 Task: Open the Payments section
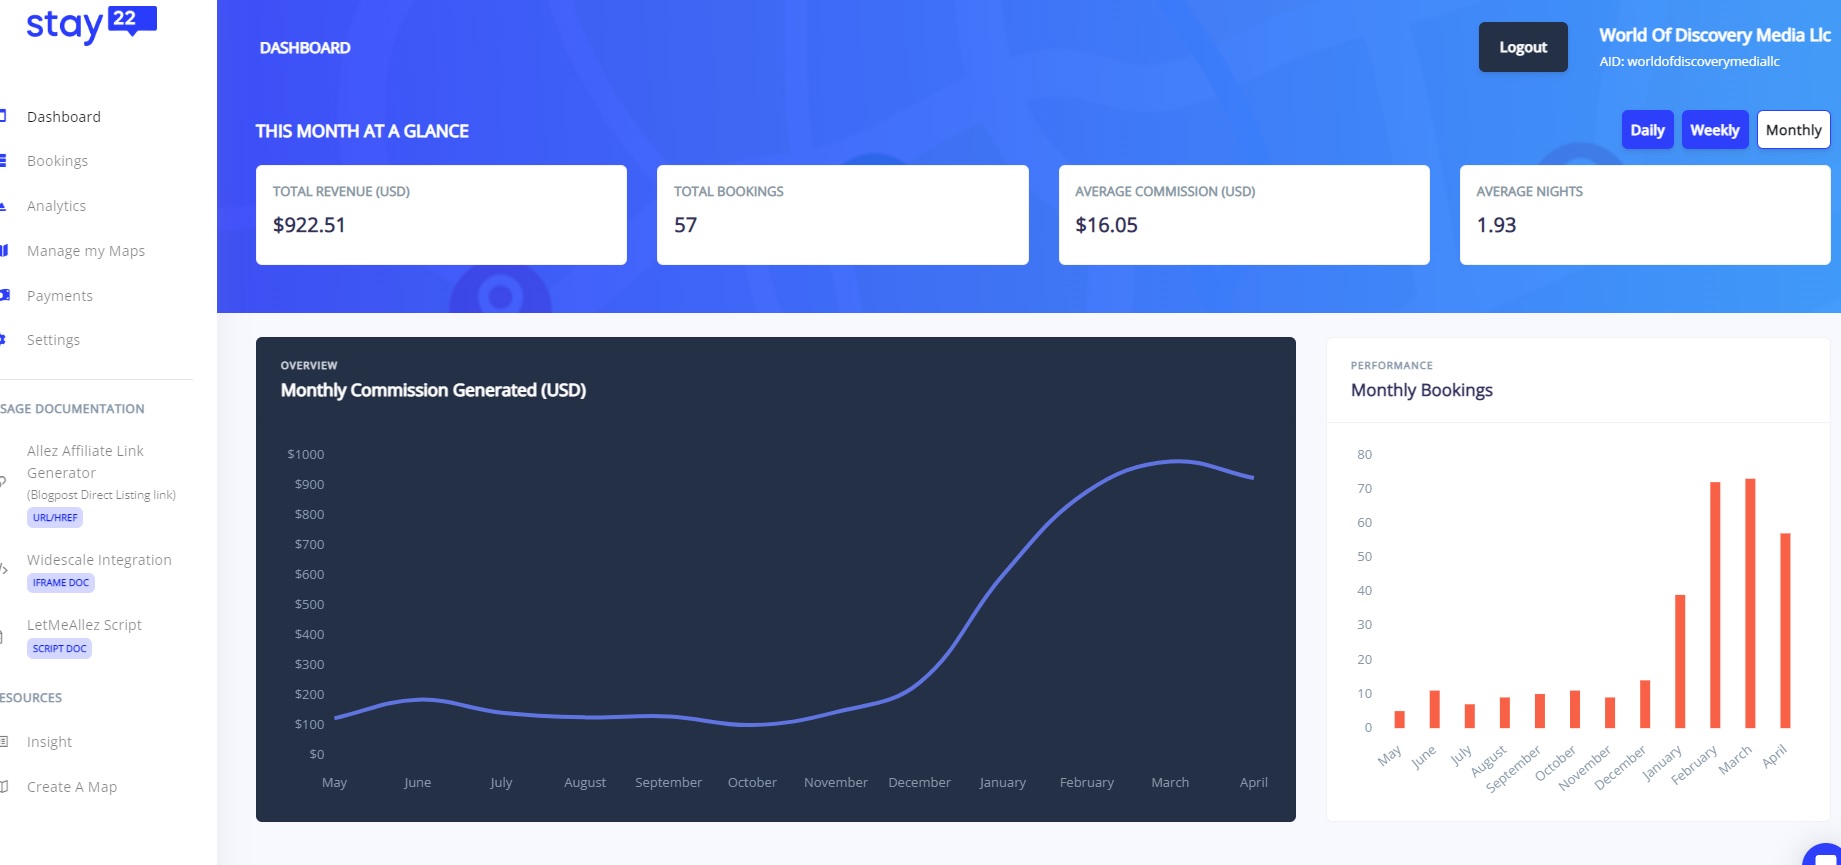tap(60, 296)
